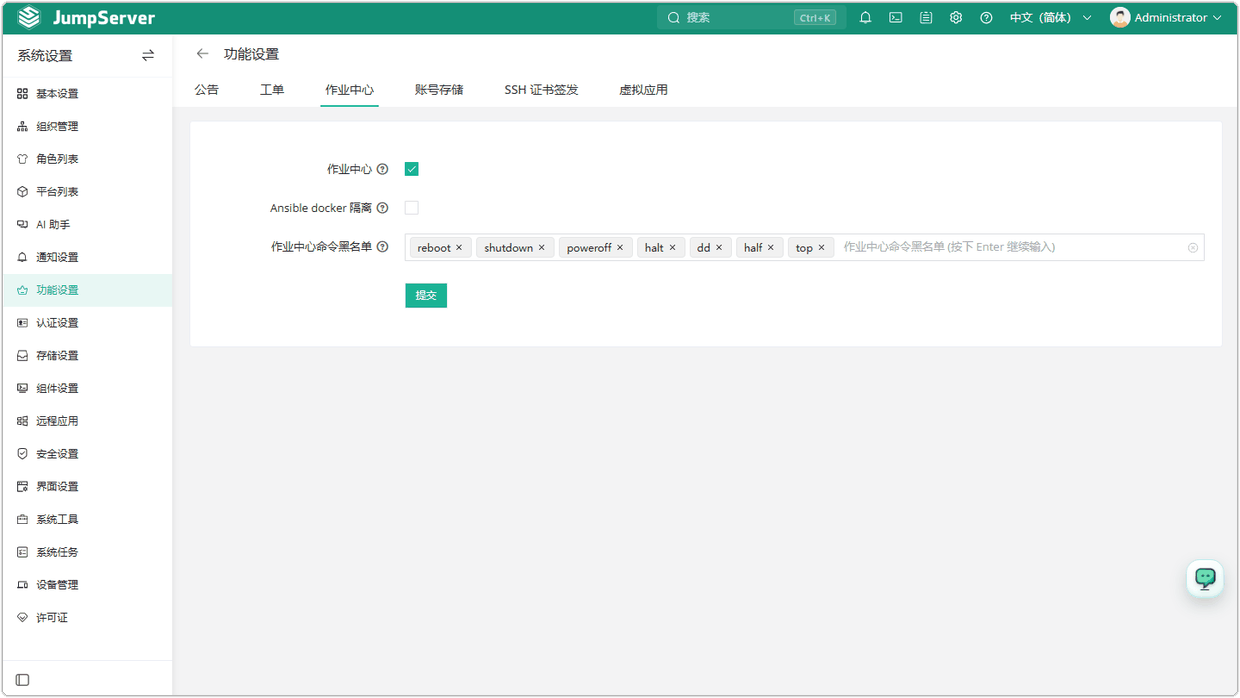Viewport: 1240px width, 698px height.
Task: Switch to the 工单 tab
Action: [272, 90]
